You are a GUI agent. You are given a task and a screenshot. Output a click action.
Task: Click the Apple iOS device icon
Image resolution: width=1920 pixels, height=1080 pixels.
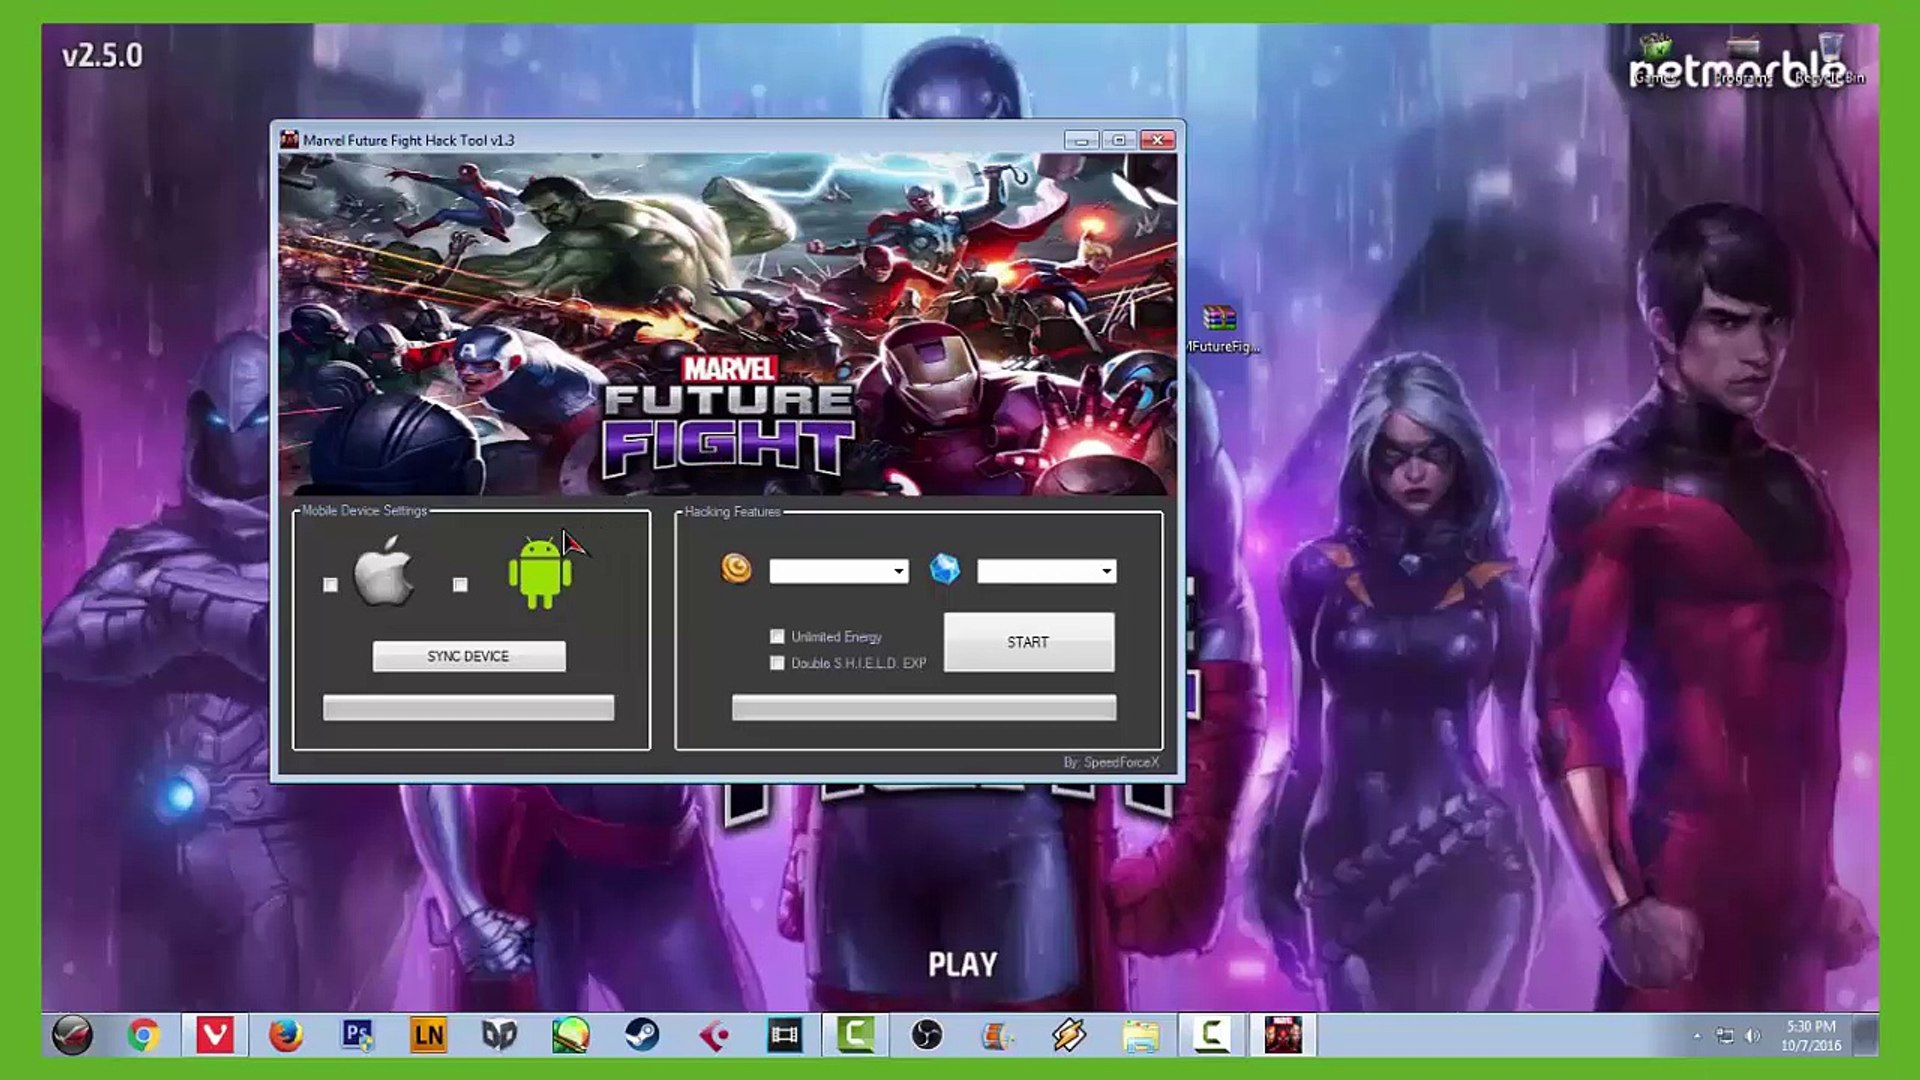[x=384, y=572]
